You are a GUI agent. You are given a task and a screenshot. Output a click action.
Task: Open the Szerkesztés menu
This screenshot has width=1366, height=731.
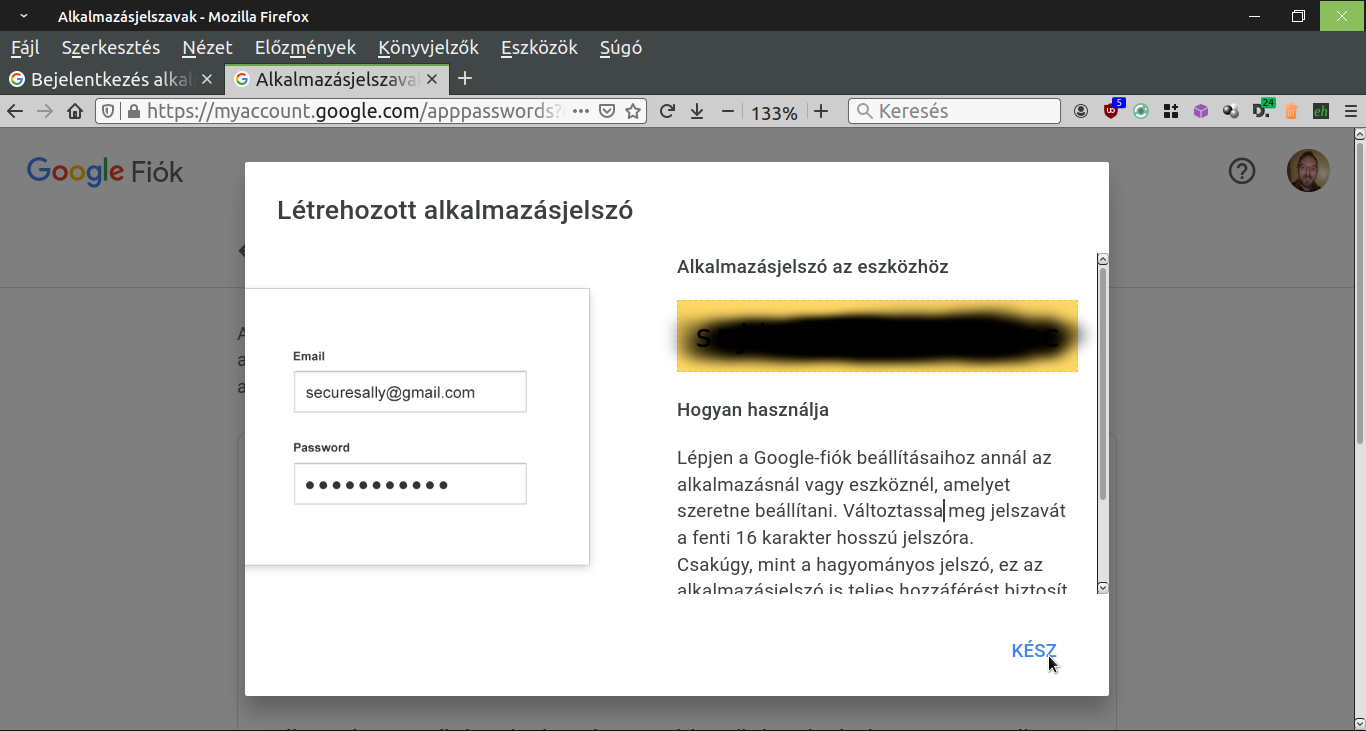click(x=111, y=47)
